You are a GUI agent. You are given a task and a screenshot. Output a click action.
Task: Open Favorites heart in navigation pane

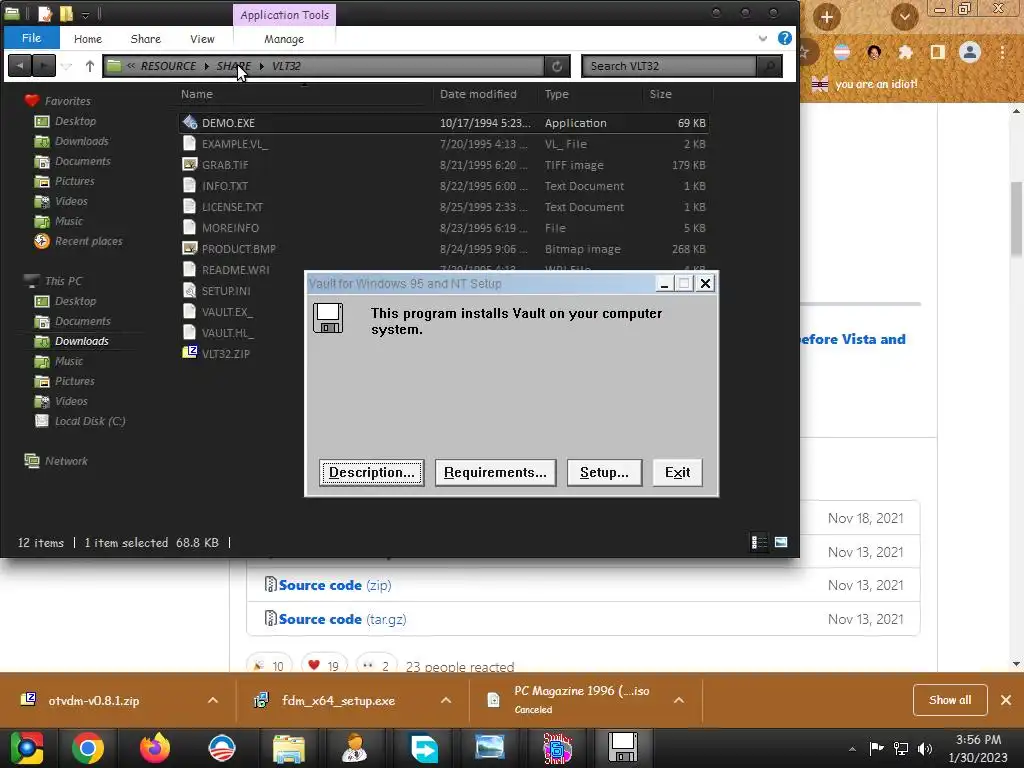(x=31, y=101)
